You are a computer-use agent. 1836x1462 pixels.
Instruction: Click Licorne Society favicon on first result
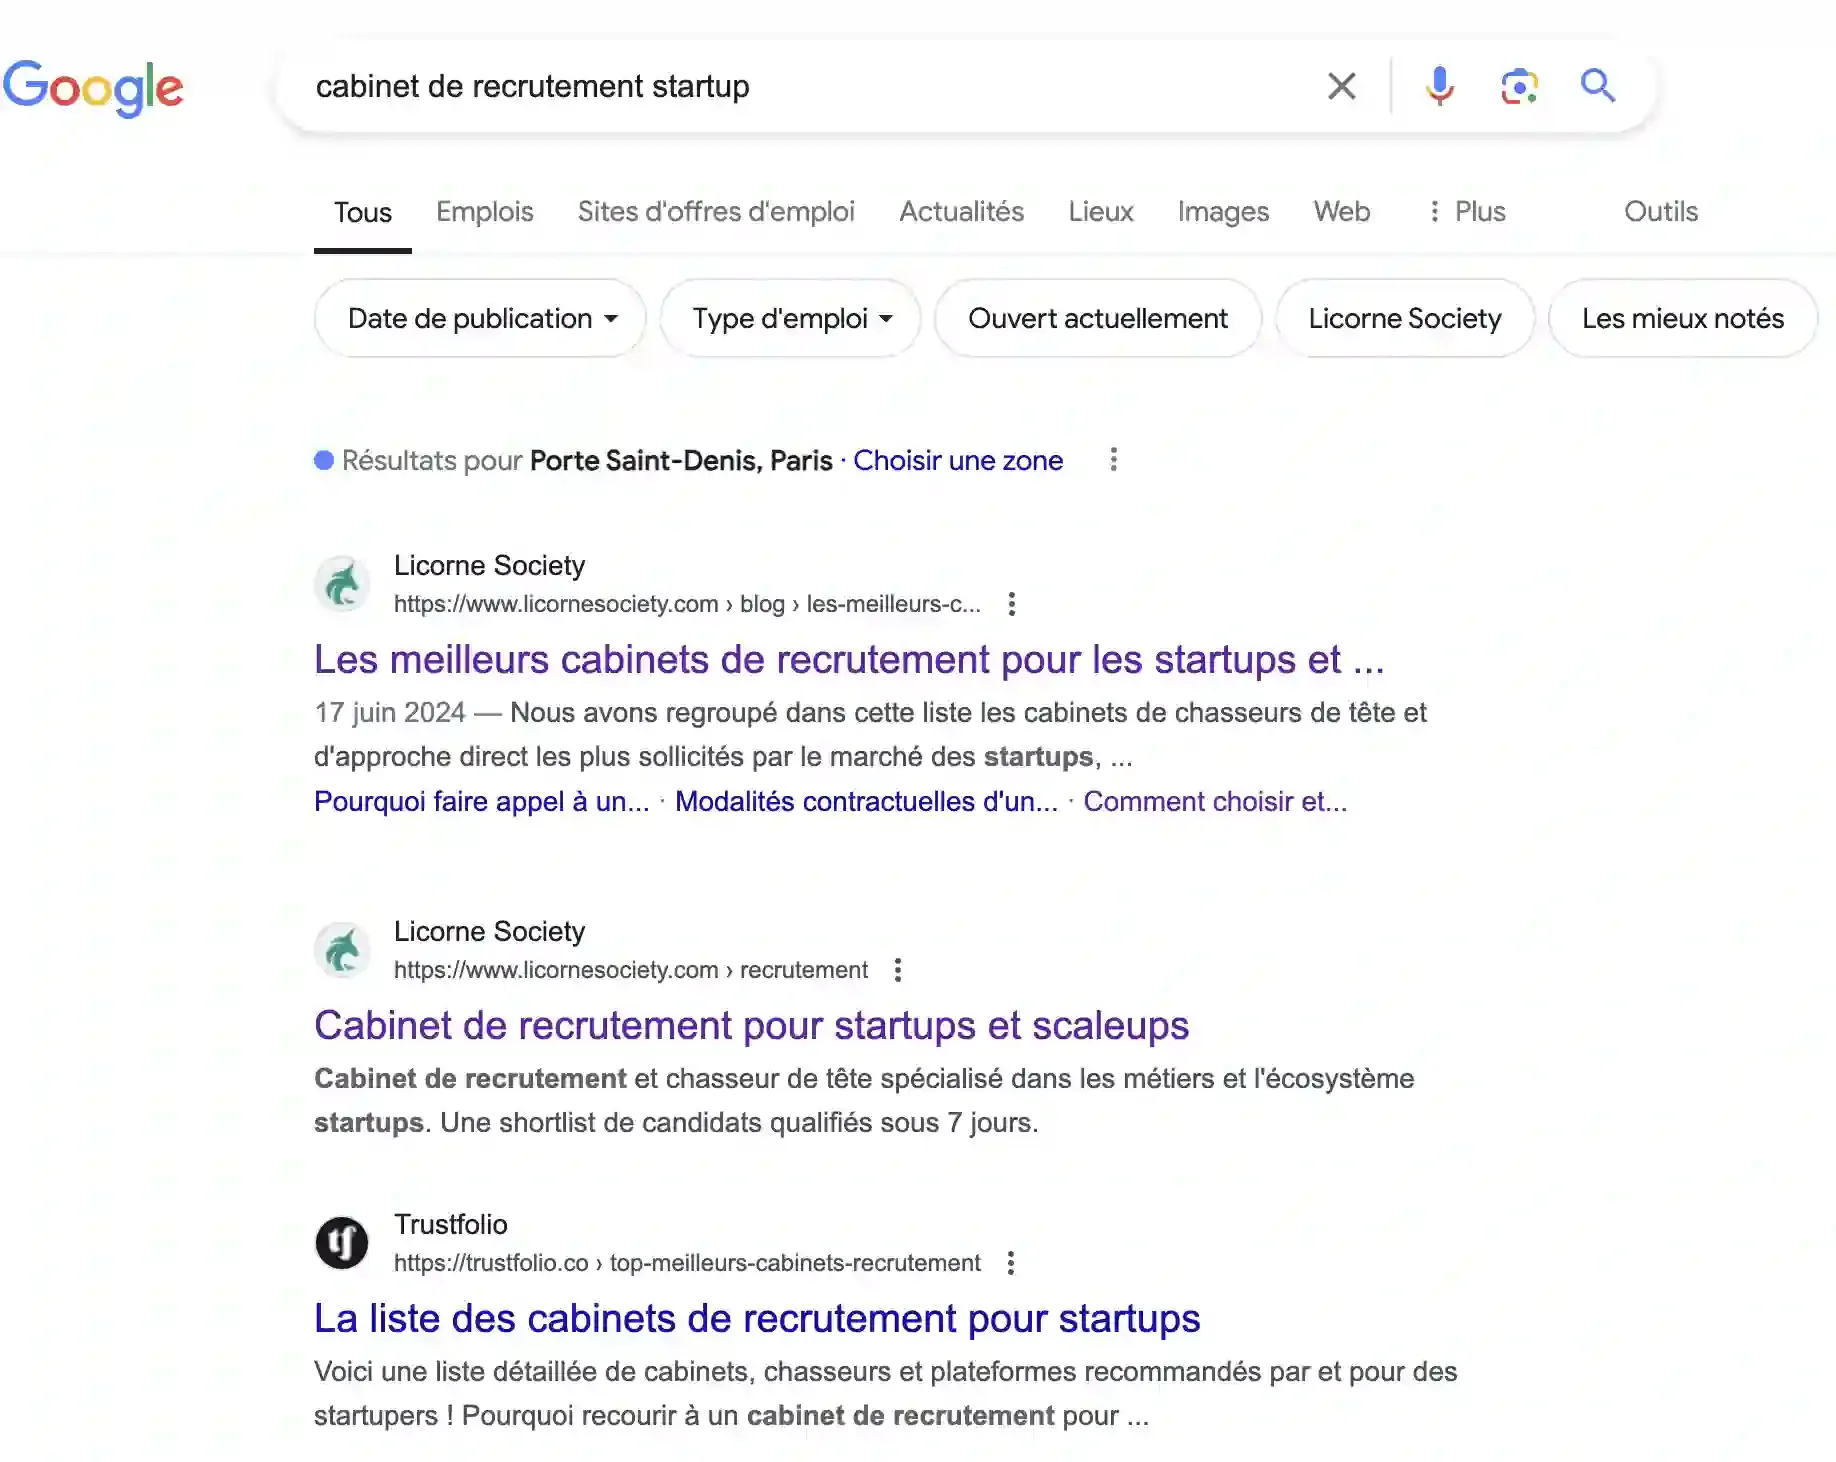coord(342,584)
